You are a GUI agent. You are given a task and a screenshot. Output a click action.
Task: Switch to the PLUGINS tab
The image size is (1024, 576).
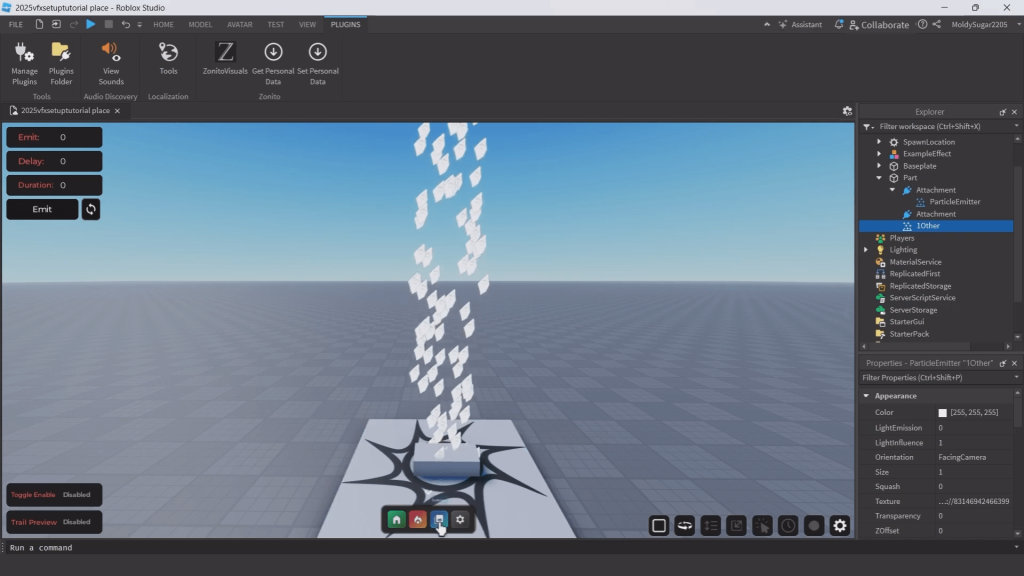pos(345,24)
